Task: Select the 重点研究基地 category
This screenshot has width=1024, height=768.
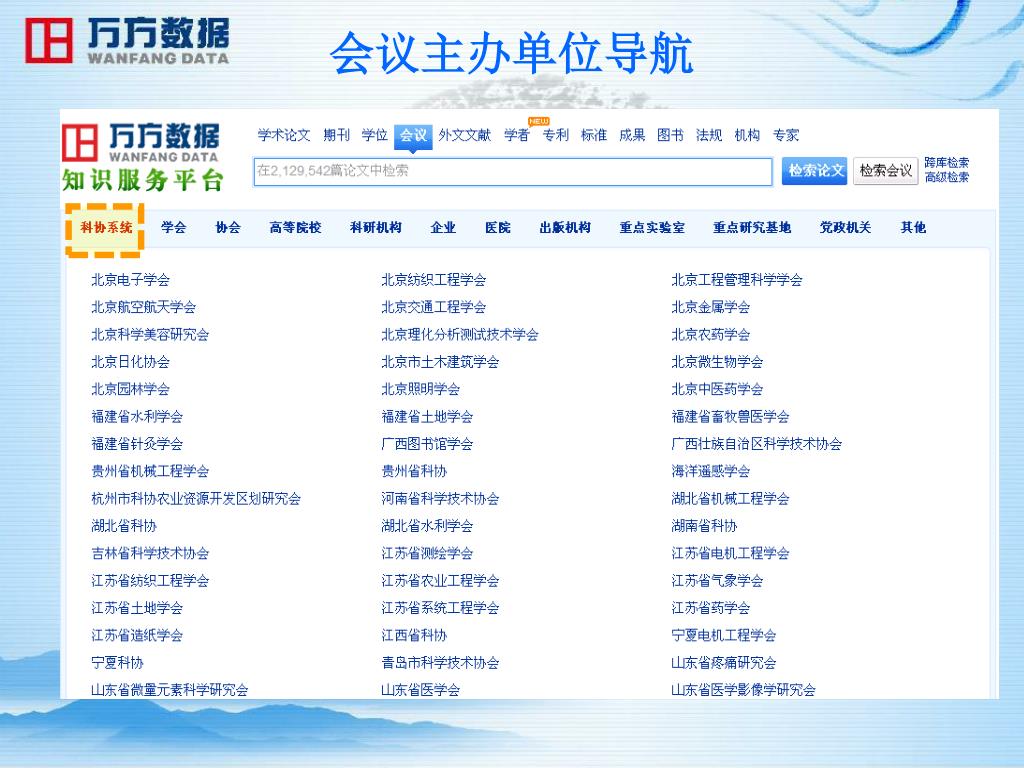Action: coord(752,228)
